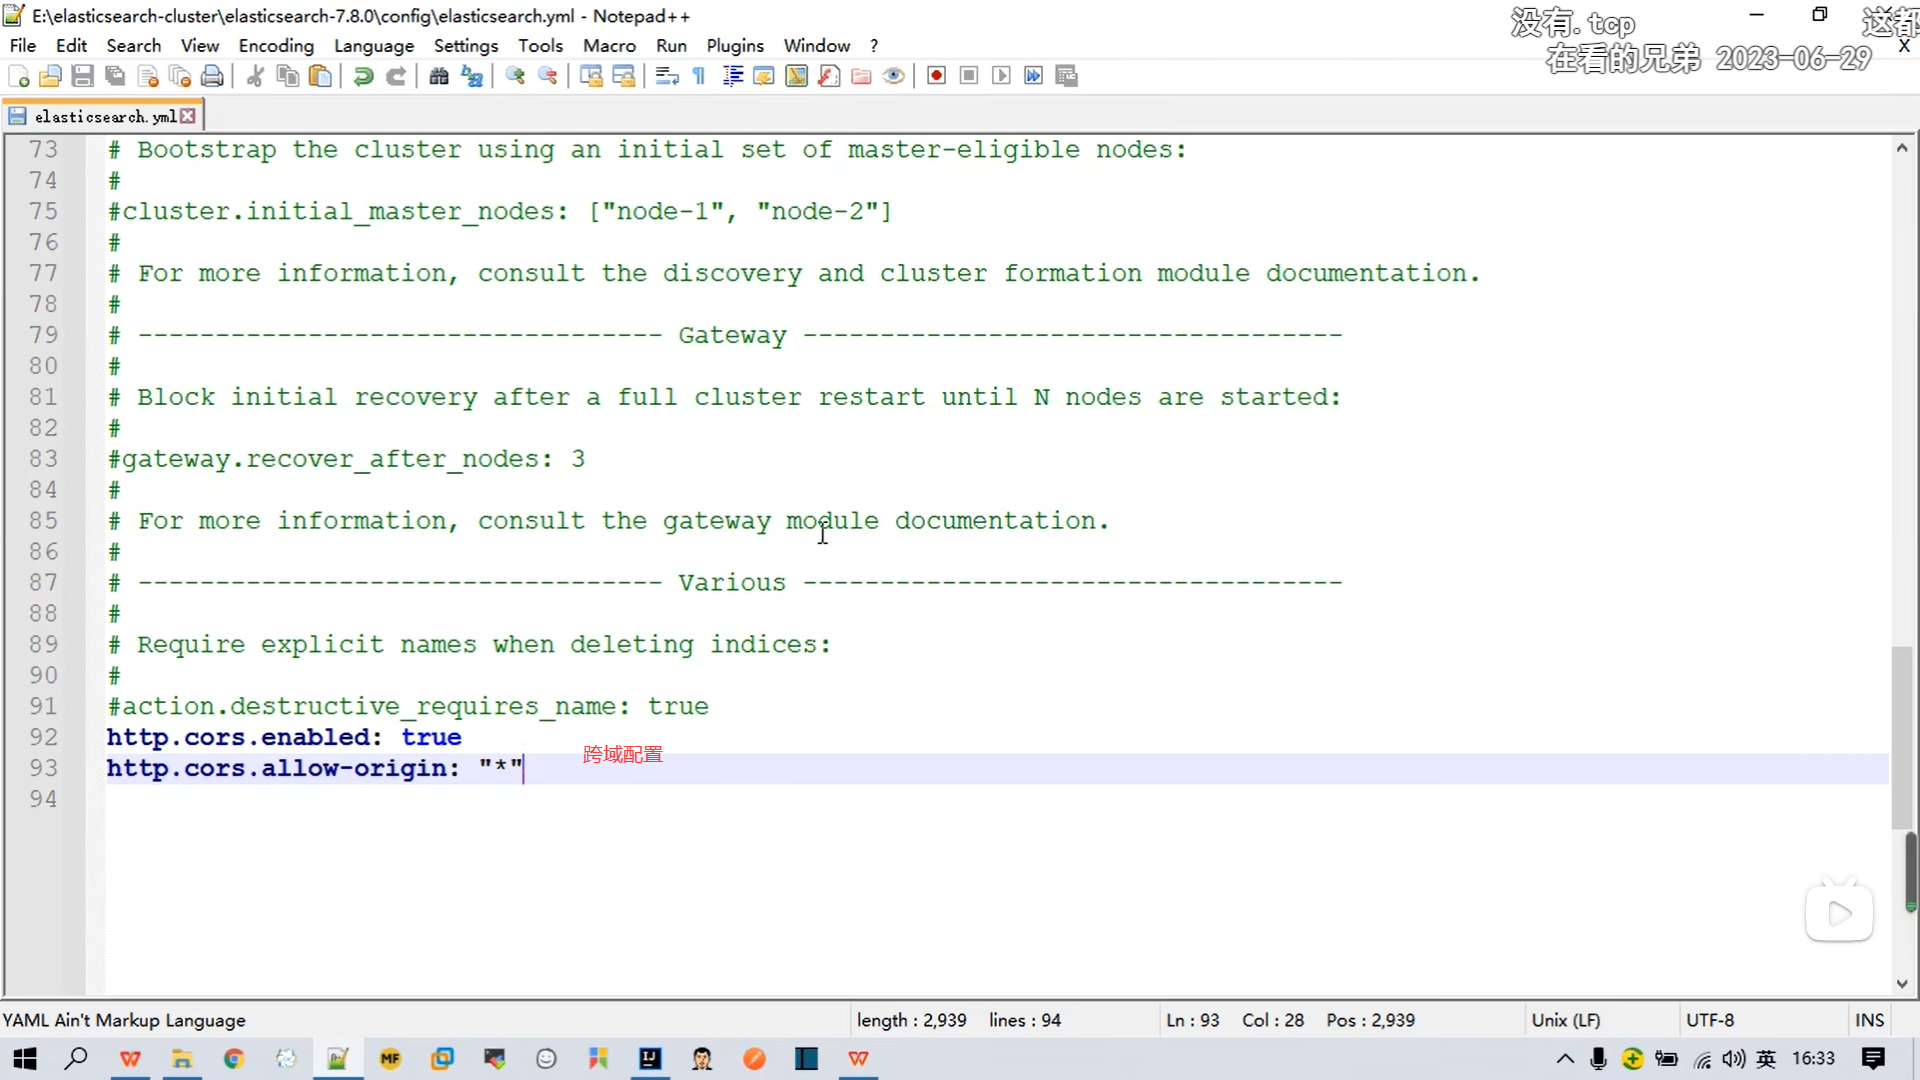Click the Play macro toolbar icon

click(1001, 76)
